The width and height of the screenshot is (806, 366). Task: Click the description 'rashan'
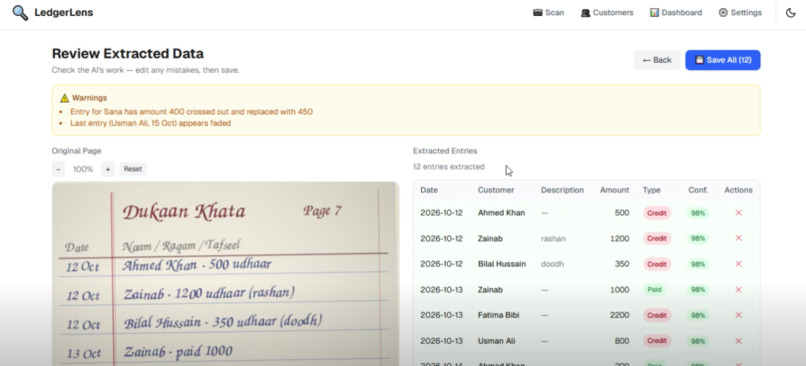click(553, 239)
